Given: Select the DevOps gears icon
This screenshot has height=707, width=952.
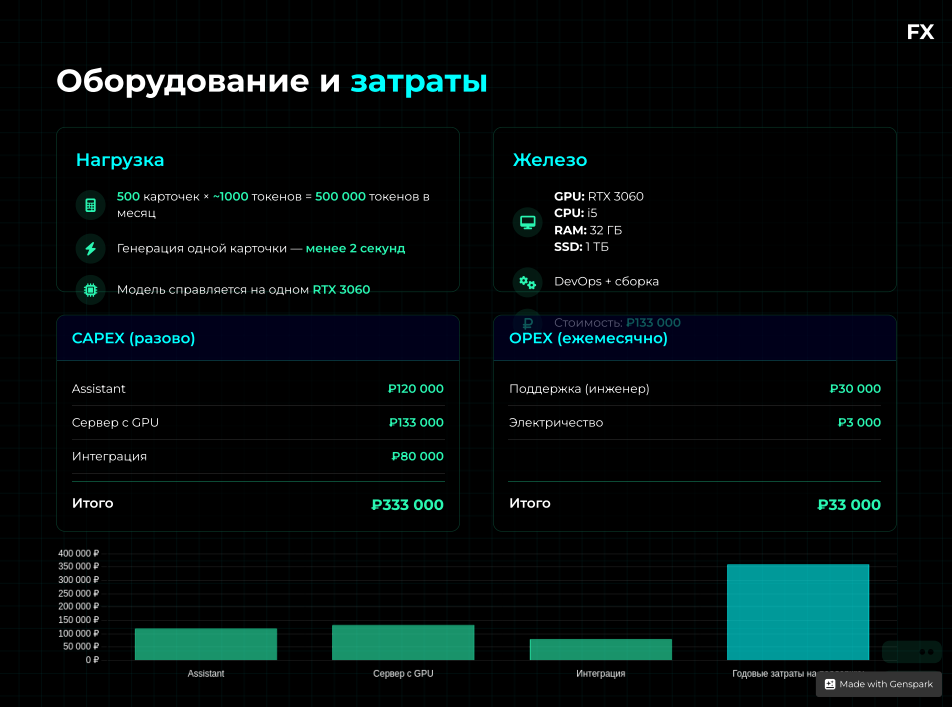Looking at the screenshot, I should pos(527,283).
